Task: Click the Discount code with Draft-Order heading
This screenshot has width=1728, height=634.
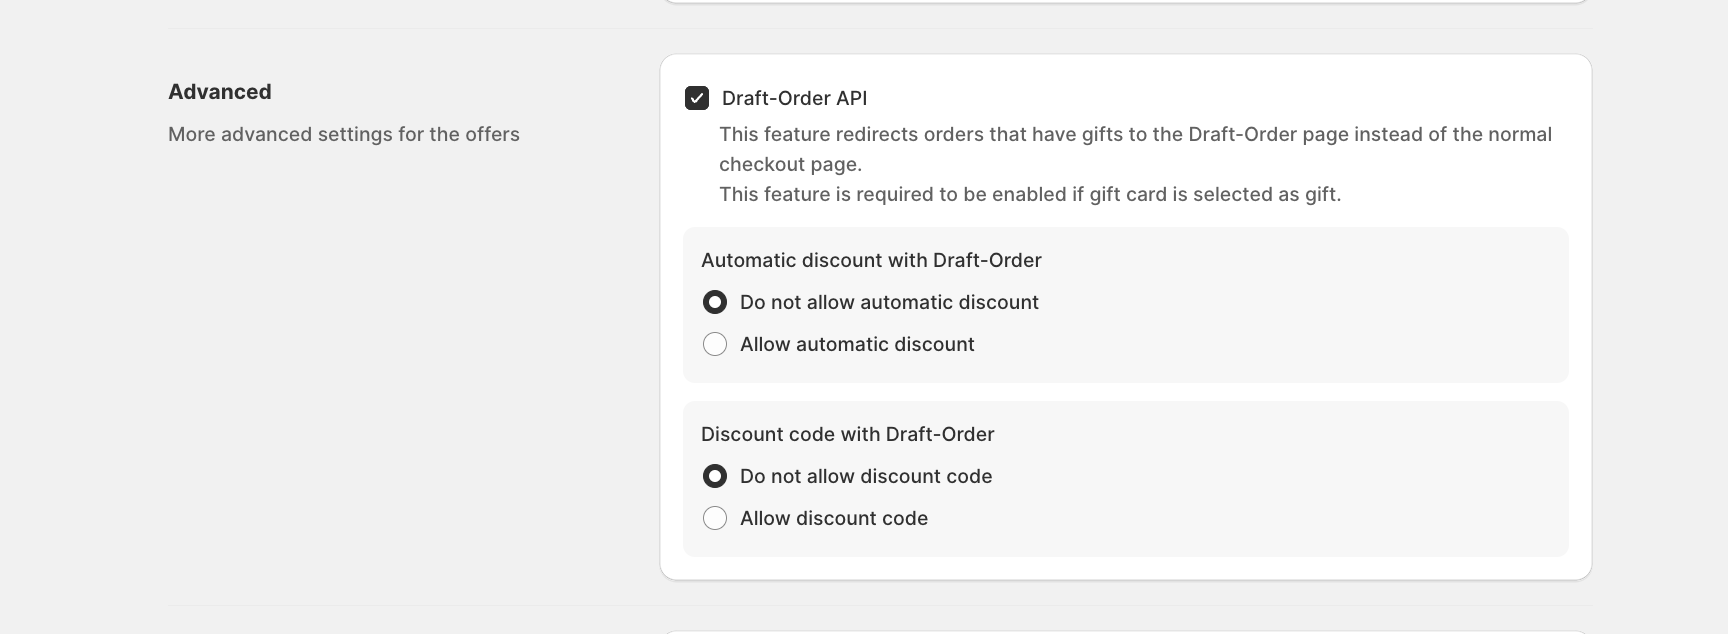Action: [x=847, y=434]
